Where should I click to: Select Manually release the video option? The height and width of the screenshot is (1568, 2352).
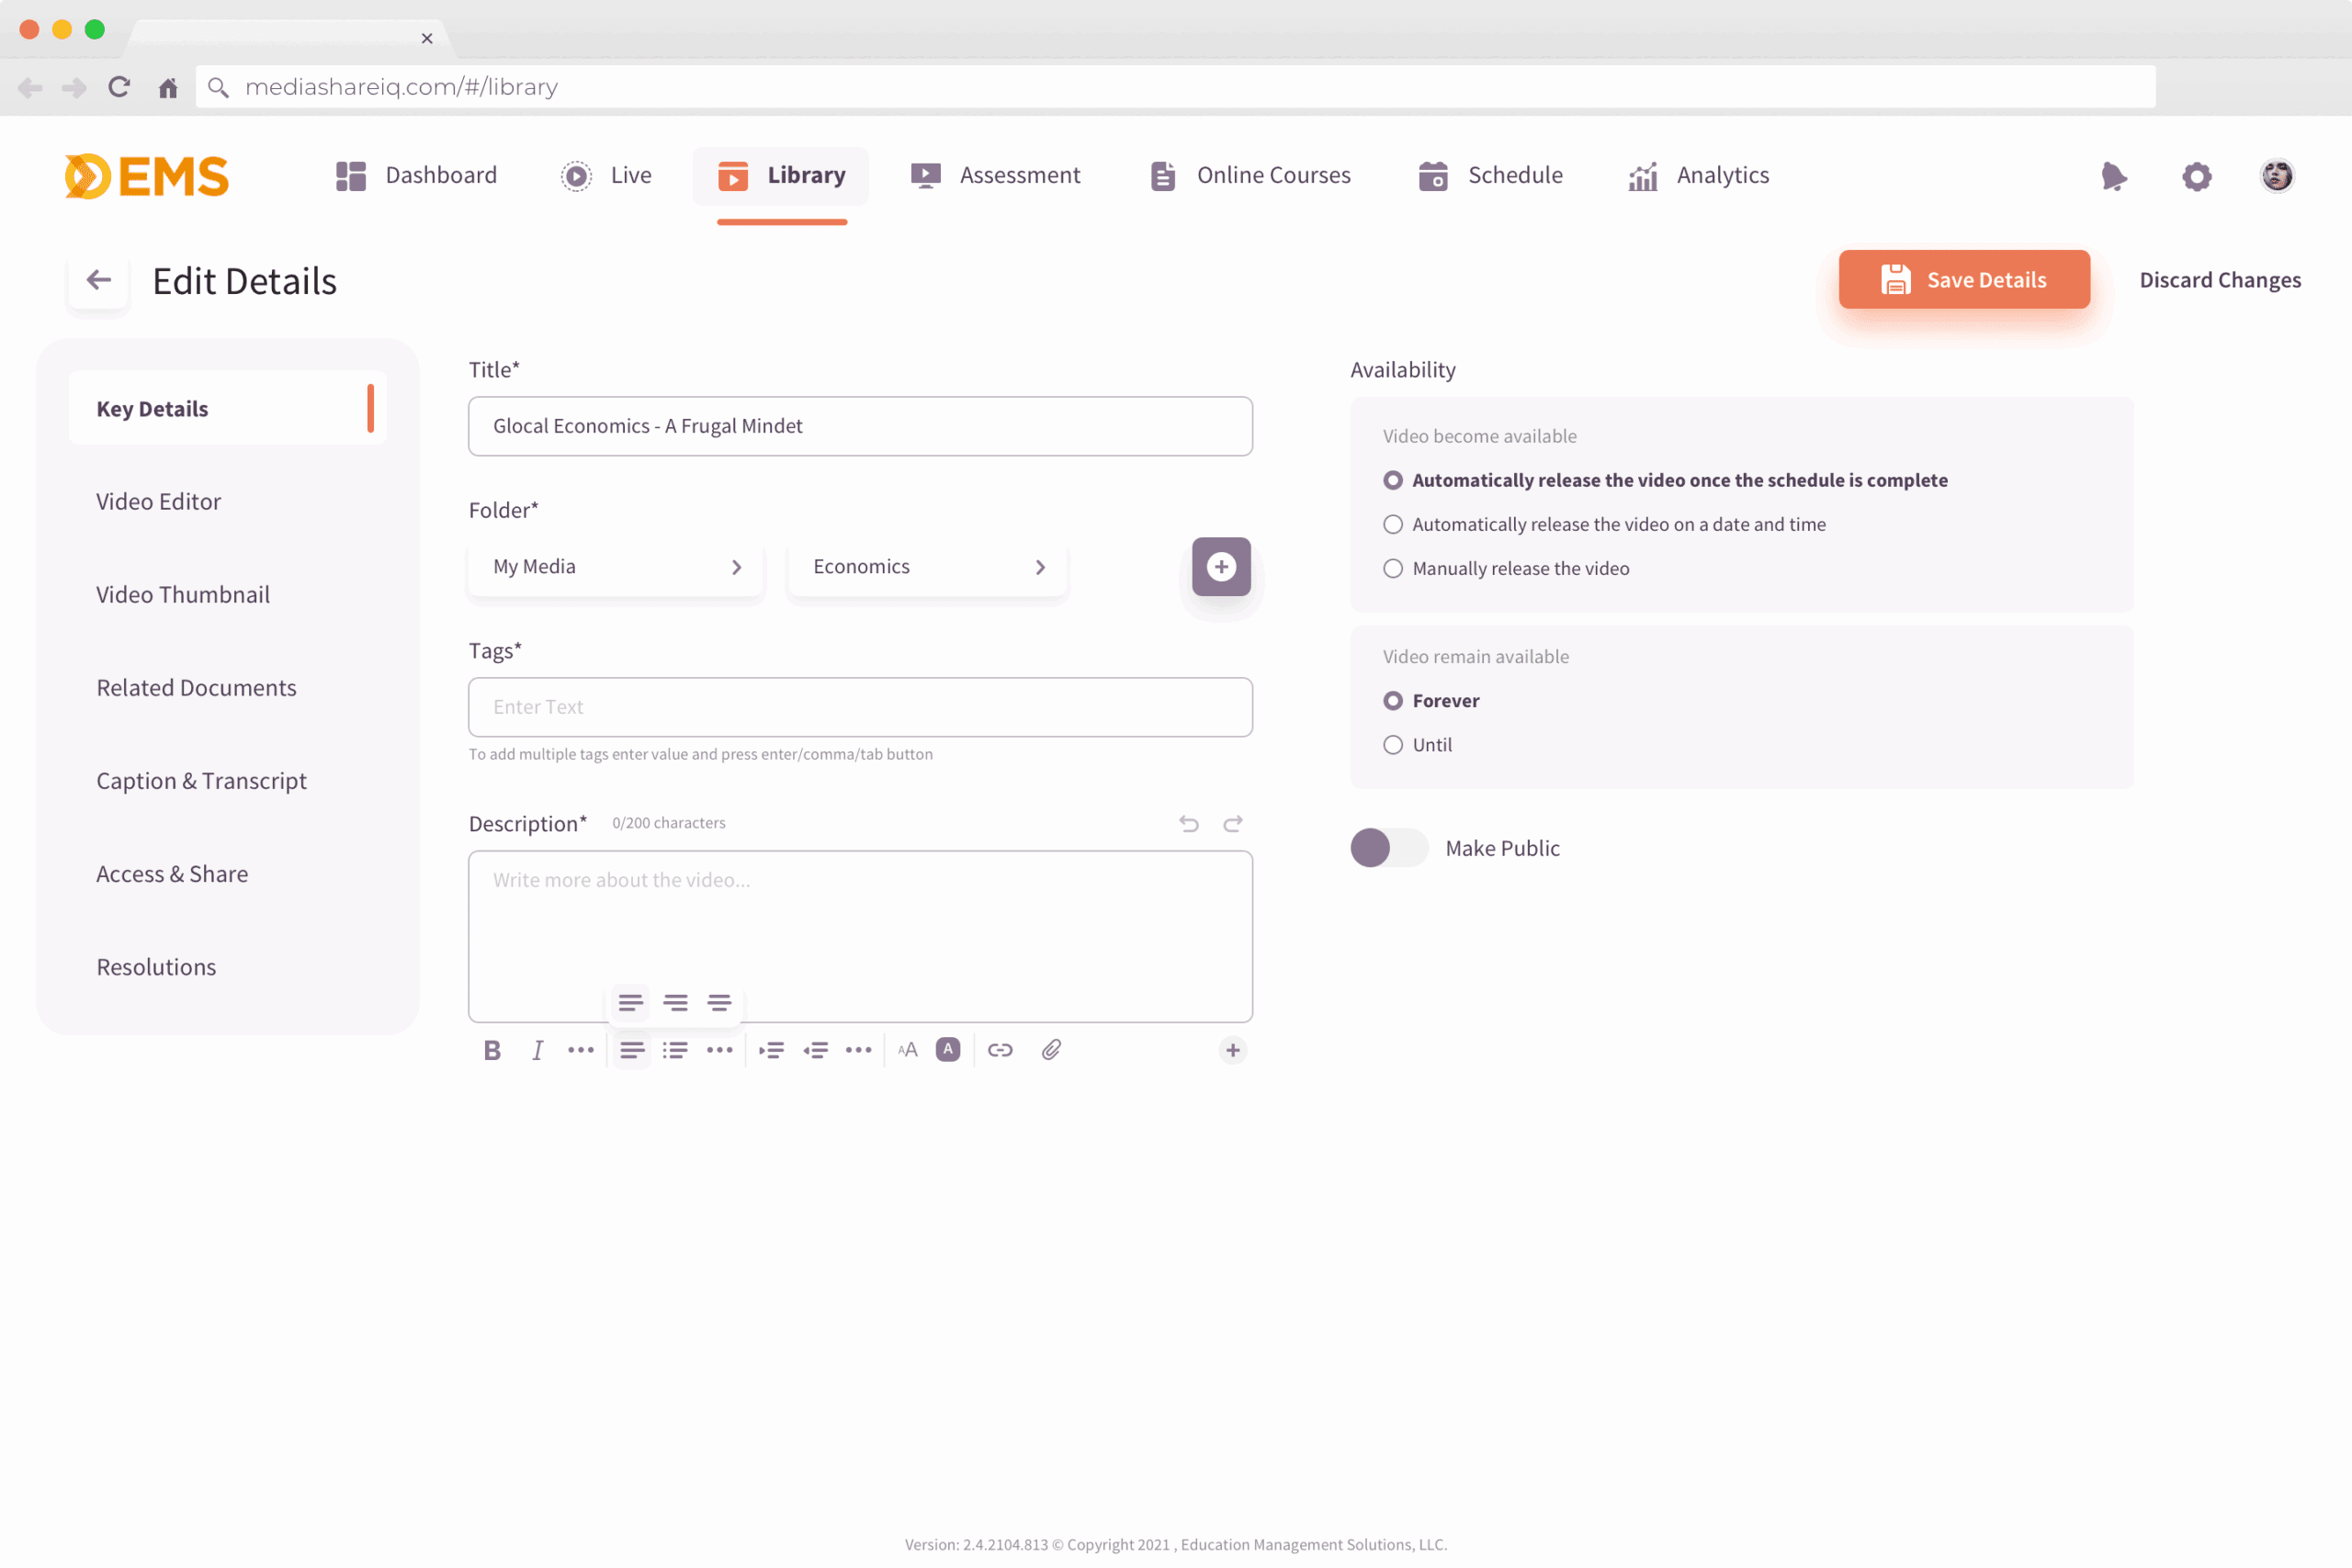click(1393, 568)
